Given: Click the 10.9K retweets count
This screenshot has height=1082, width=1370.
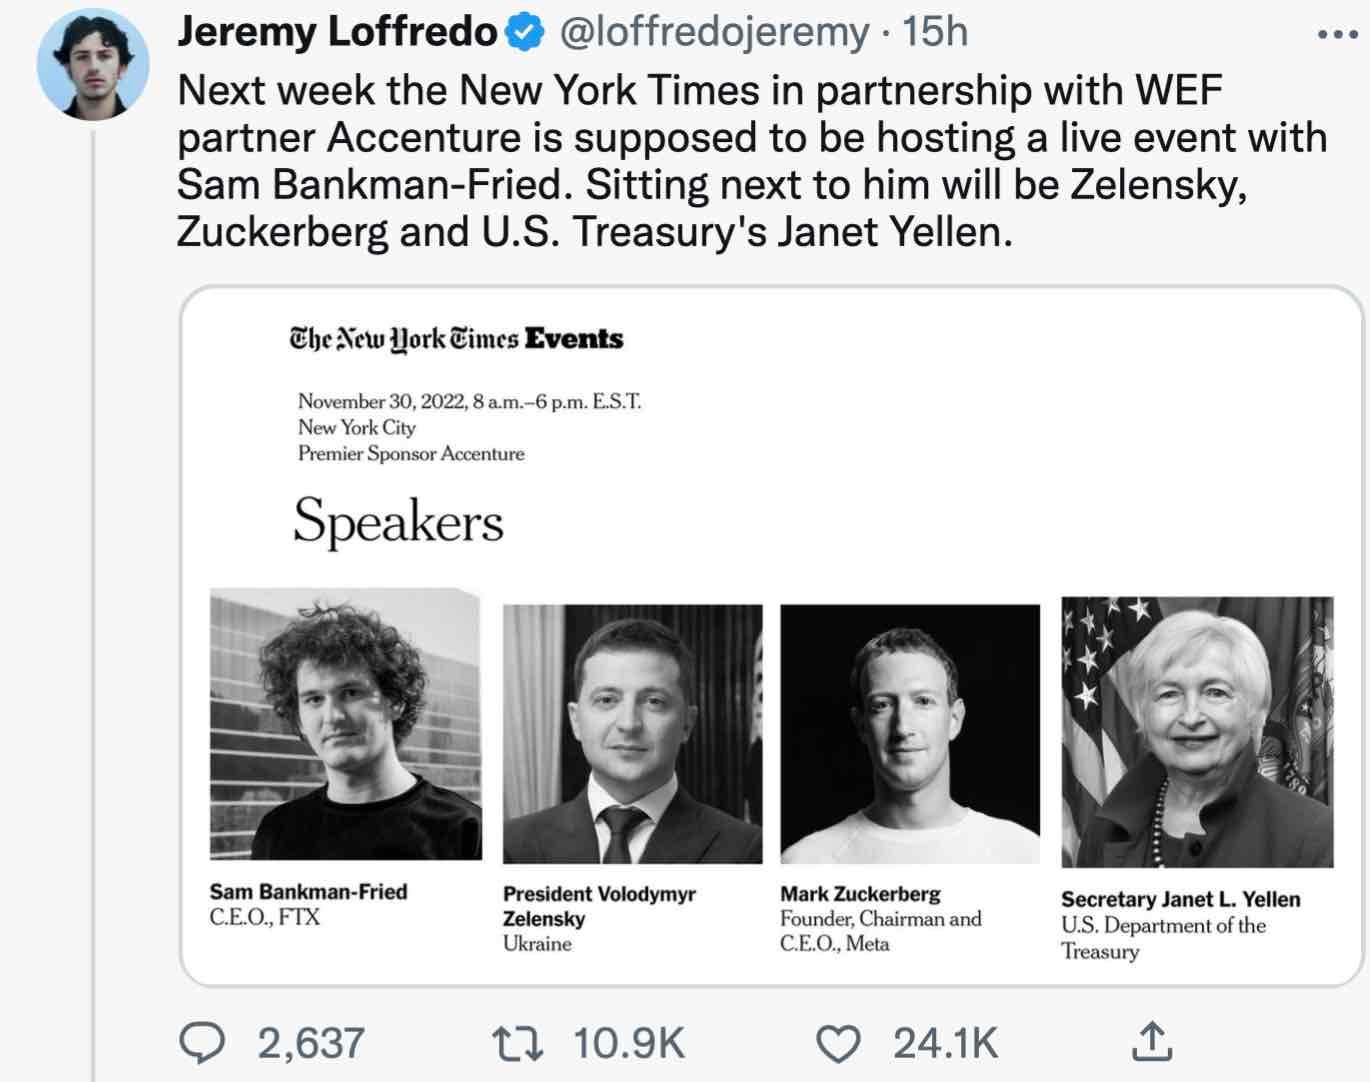Looking at the screenshot, I should pos(629,1043).
